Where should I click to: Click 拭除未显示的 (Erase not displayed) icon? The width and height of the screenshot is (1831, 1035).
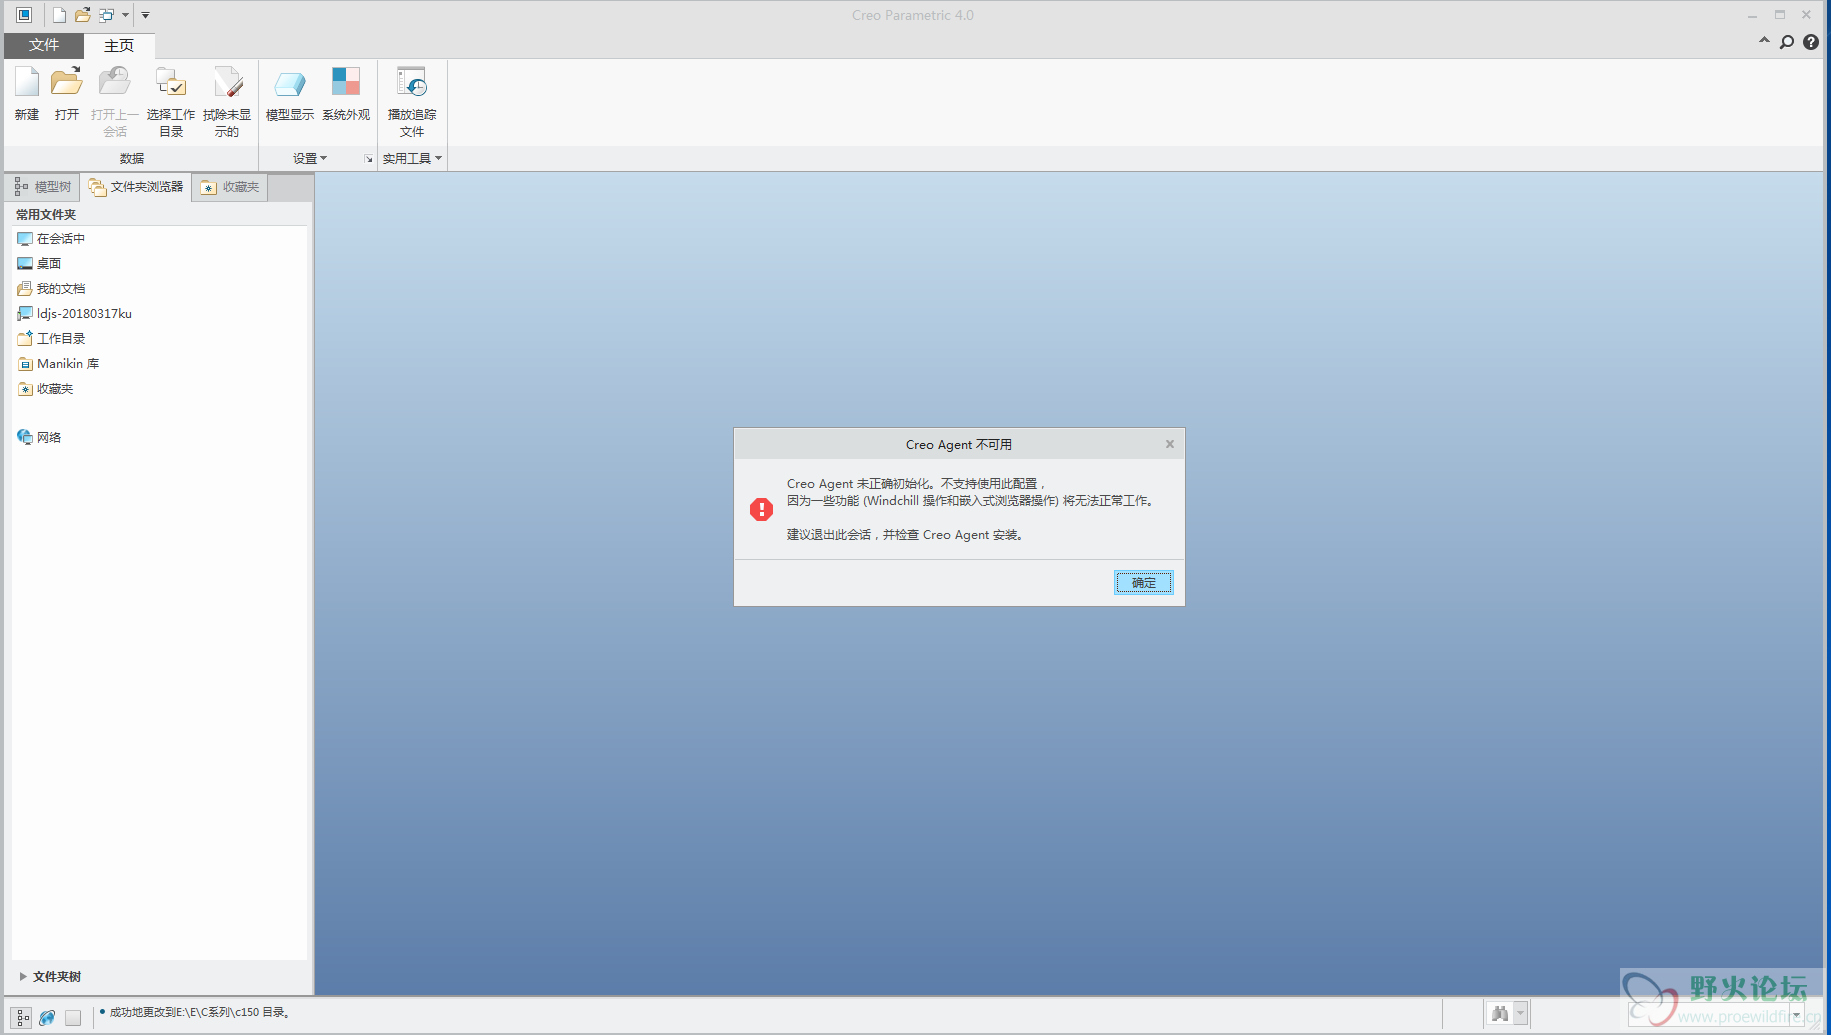point(227,101)
